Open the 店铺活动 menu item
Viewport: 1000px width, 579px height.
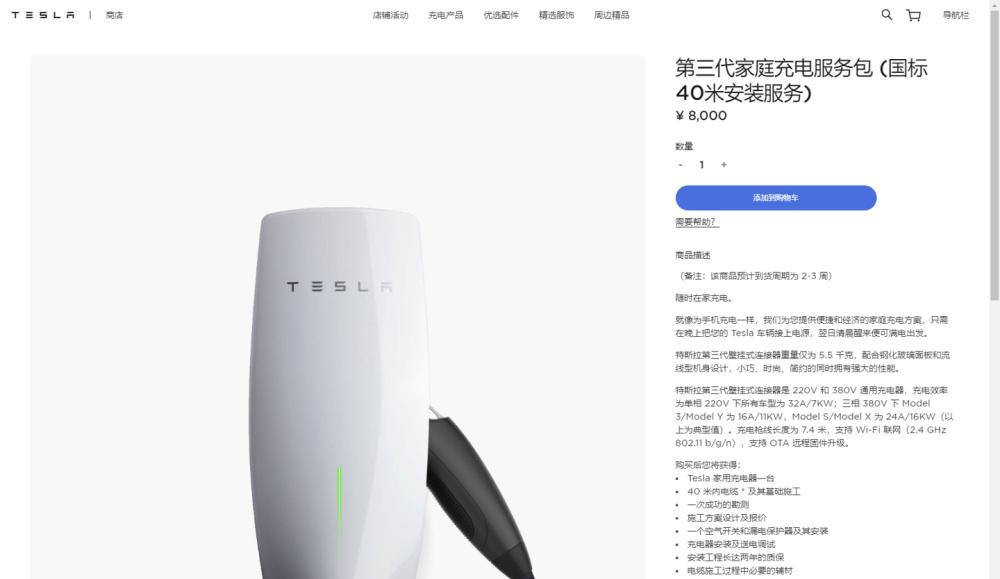pos(390,15)
